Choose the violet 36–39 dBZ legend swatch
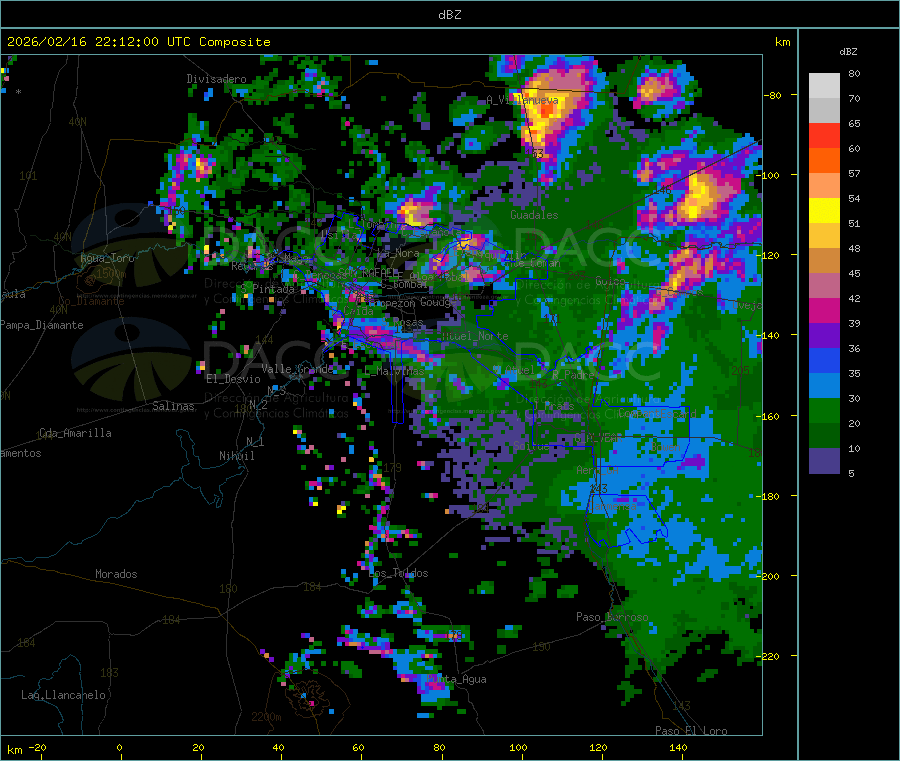 [824, 336]
